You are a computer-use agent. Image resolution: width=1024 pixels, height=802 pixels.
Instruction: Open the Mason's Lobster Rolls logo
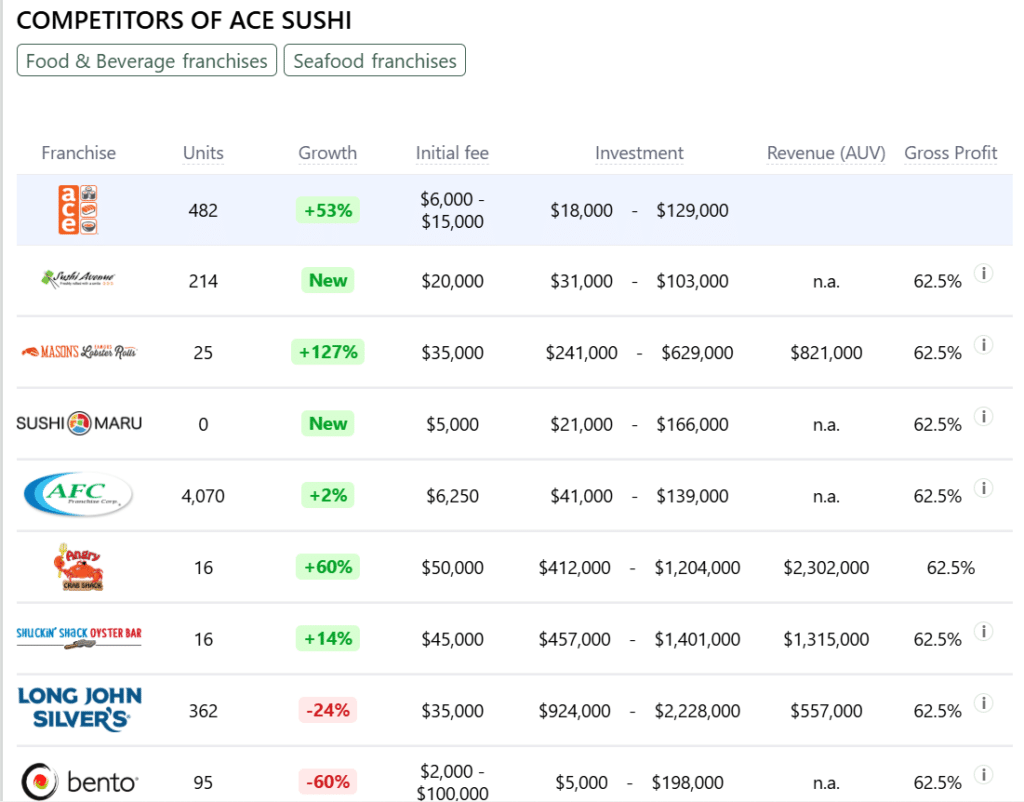coord(78,352)
